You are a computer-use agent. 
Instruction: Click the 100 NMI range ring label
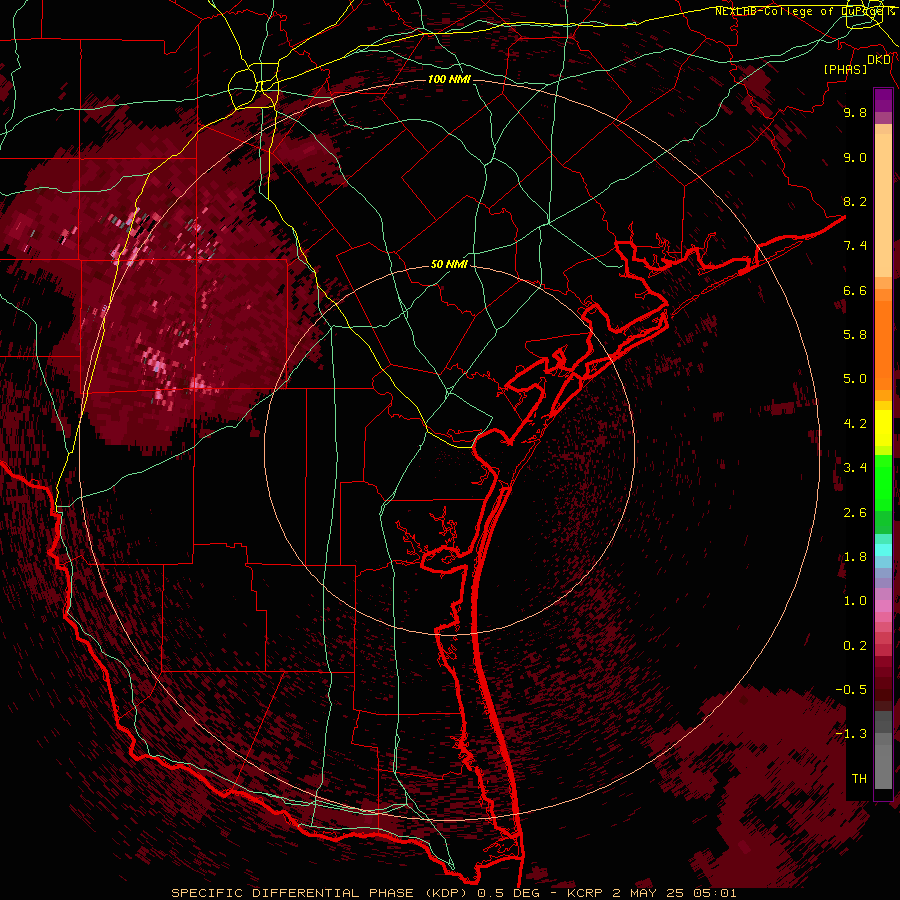pyautogui.click(x=449, y=79)
